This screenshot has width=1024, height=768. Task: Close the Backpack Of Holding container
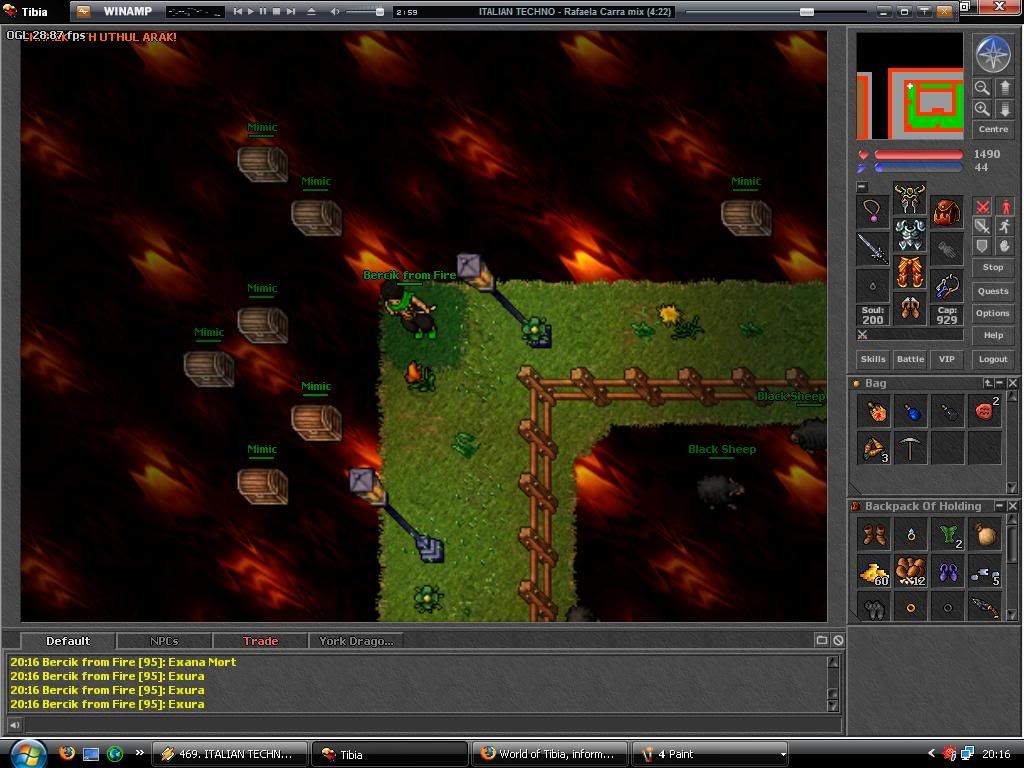(1012, 506)
